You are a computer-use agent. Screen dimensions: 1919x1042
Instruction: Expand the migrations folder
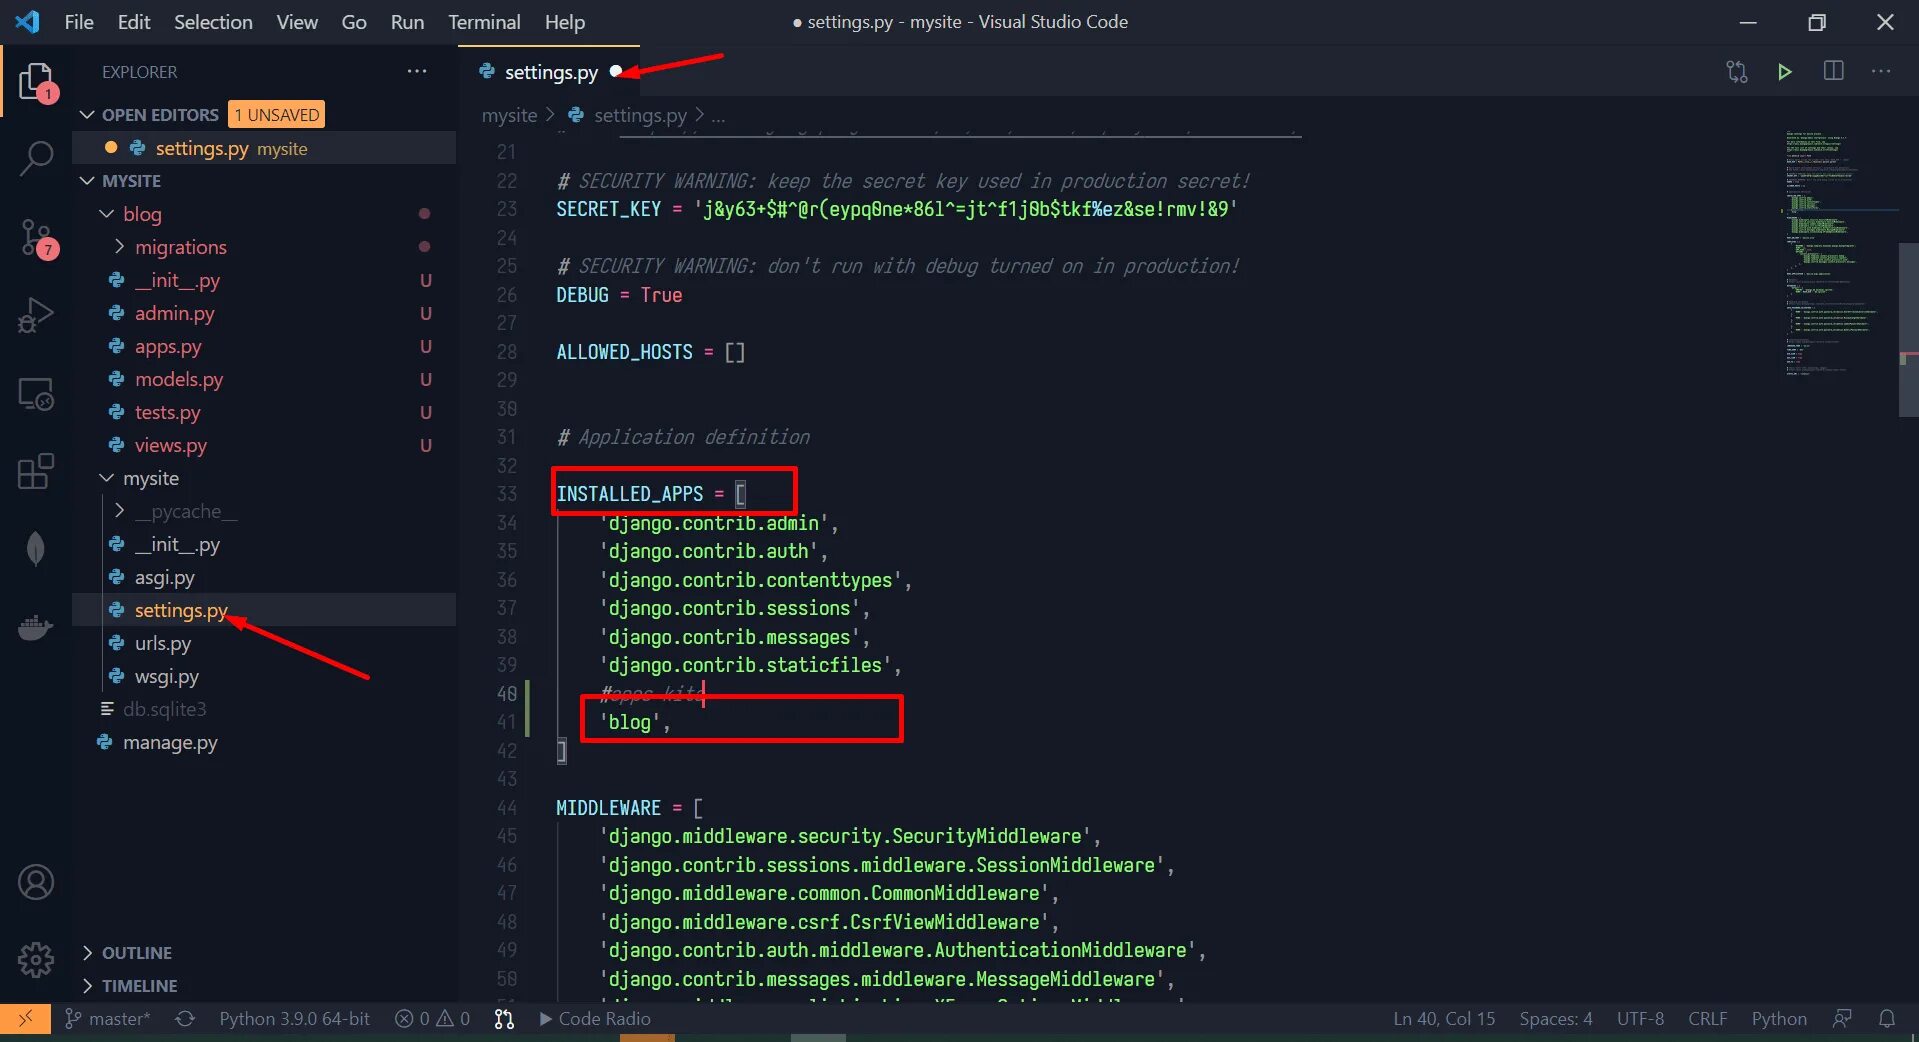[x=119, y=247]
